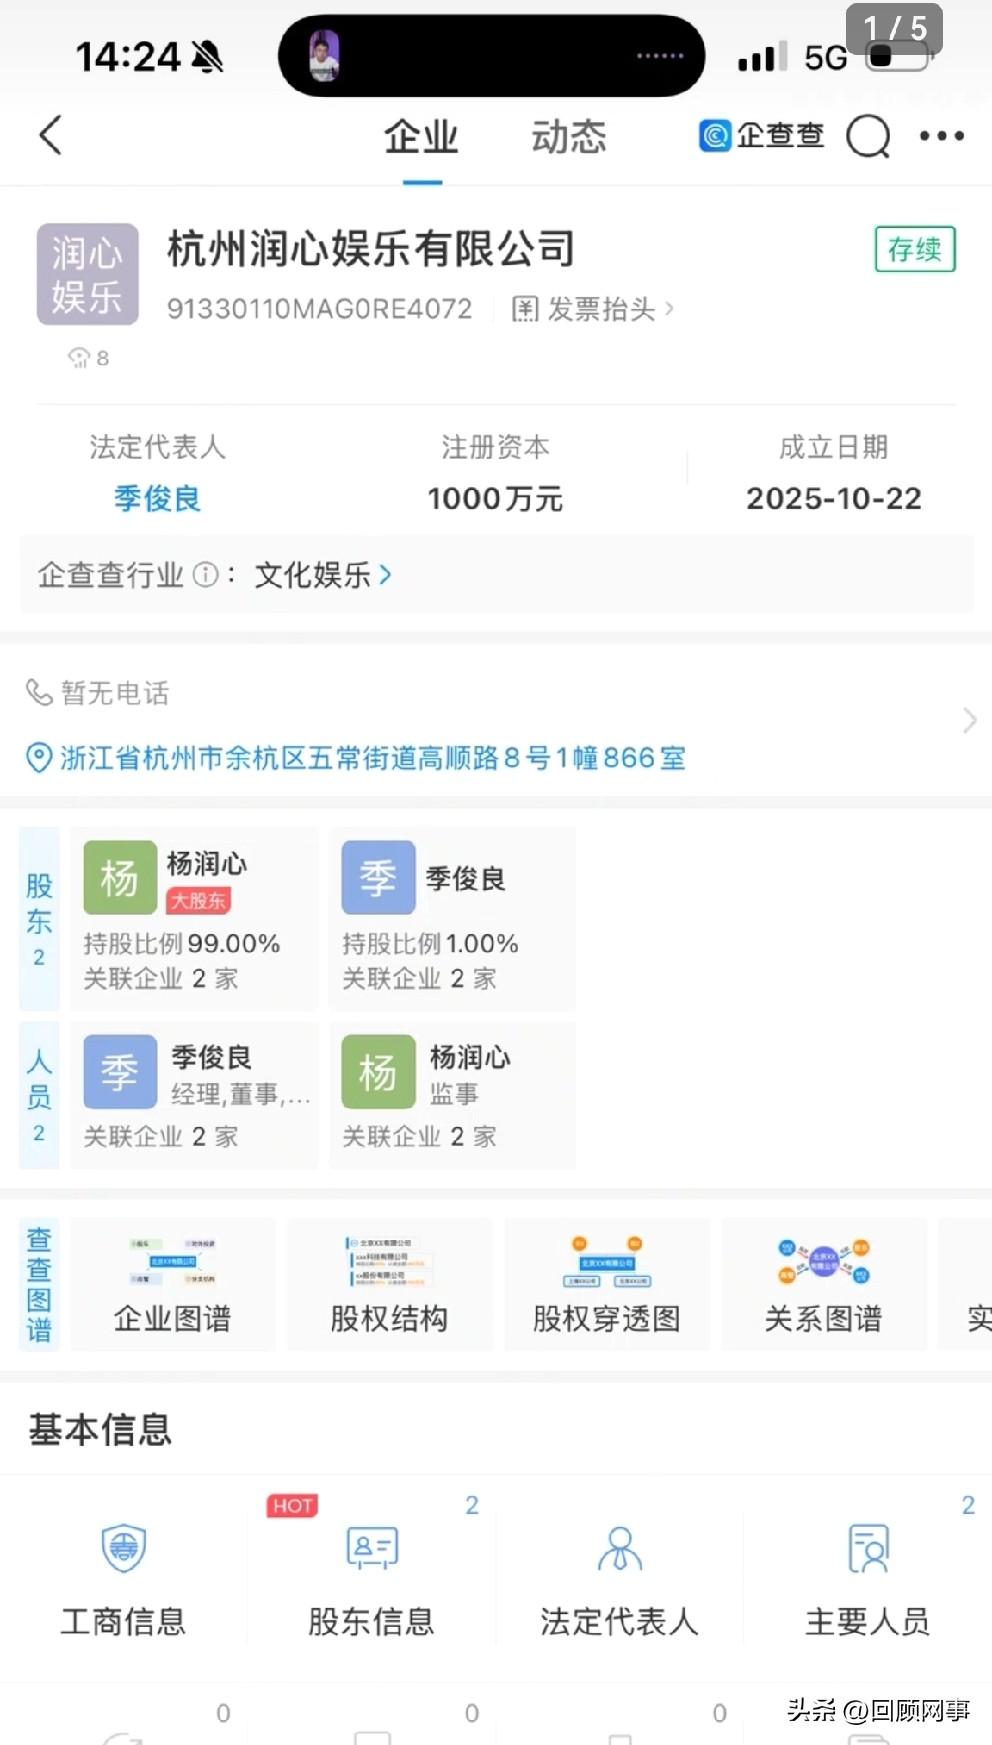Tap the 1000万元 registered capital value
Viewport: 992px width, 1745px height.
(495, 498)
